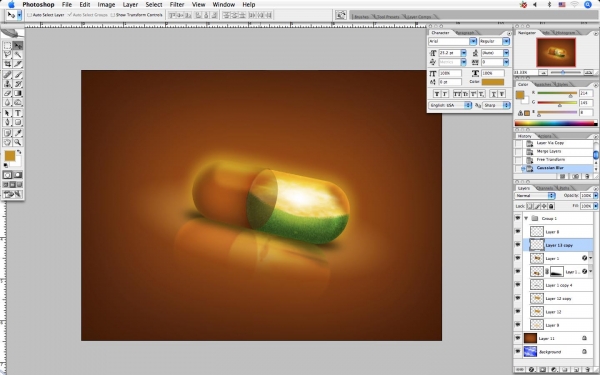Viewport: 600px width, 375px height.
Task: Select the Clone Stamp tool
Action: [7, 84]
